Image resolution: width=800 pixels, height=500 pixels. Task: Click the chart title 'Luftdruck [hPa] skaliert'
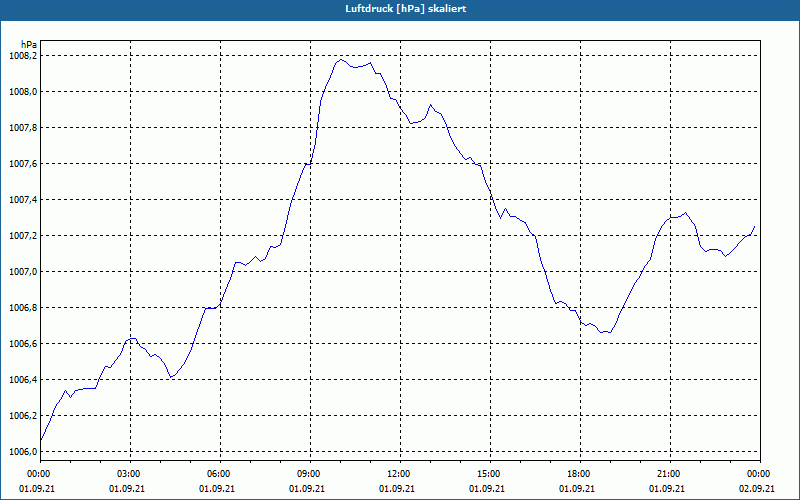click(x=405, y=9)
